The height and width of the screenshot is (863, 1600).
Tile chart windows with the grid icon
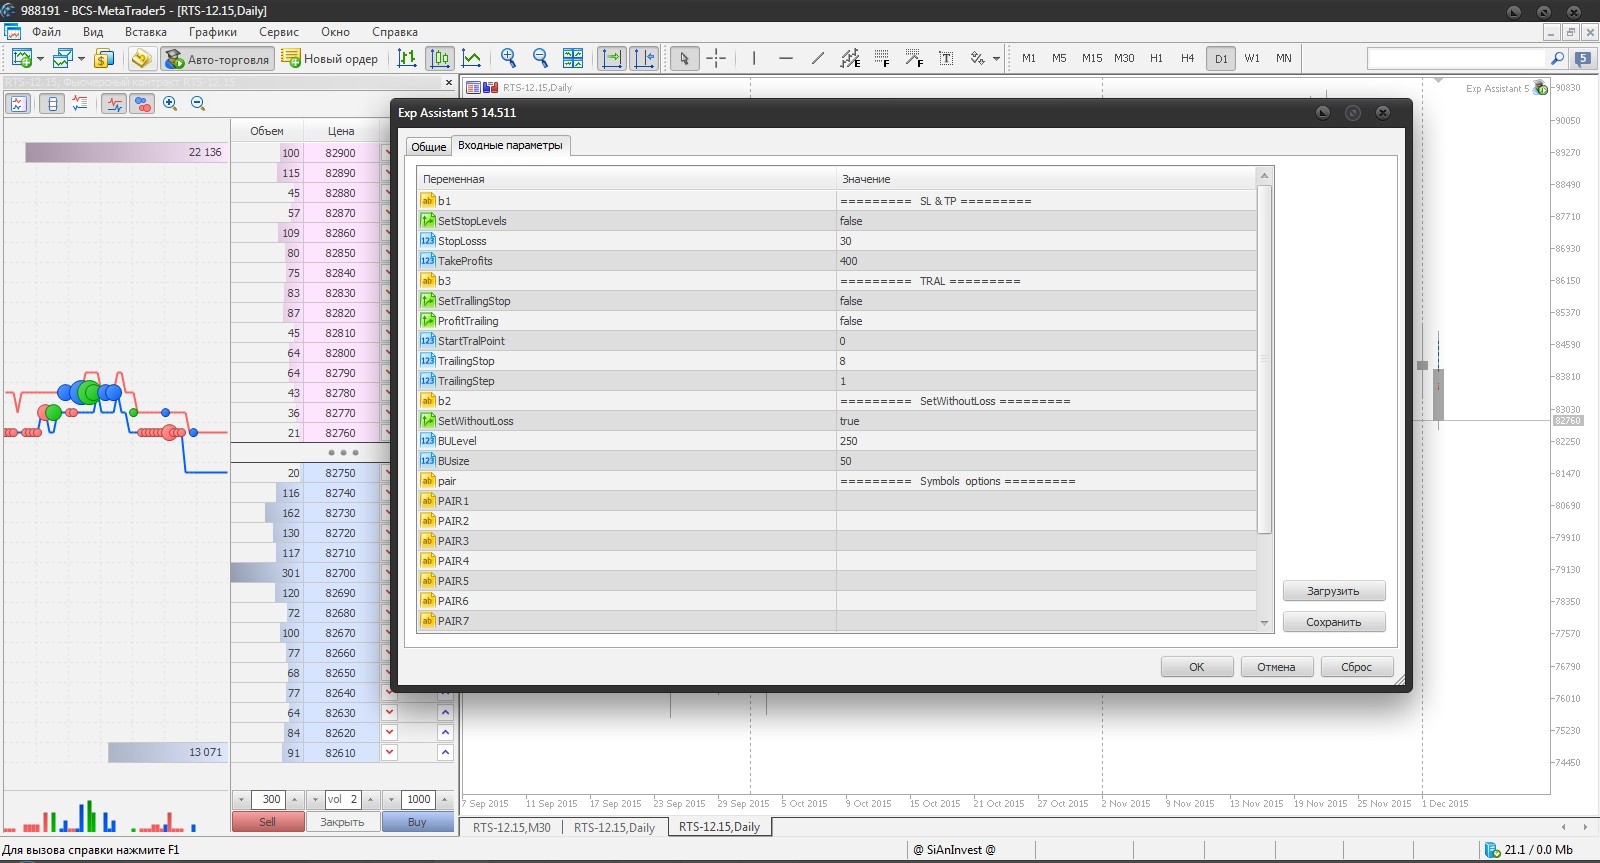(573, 58)
